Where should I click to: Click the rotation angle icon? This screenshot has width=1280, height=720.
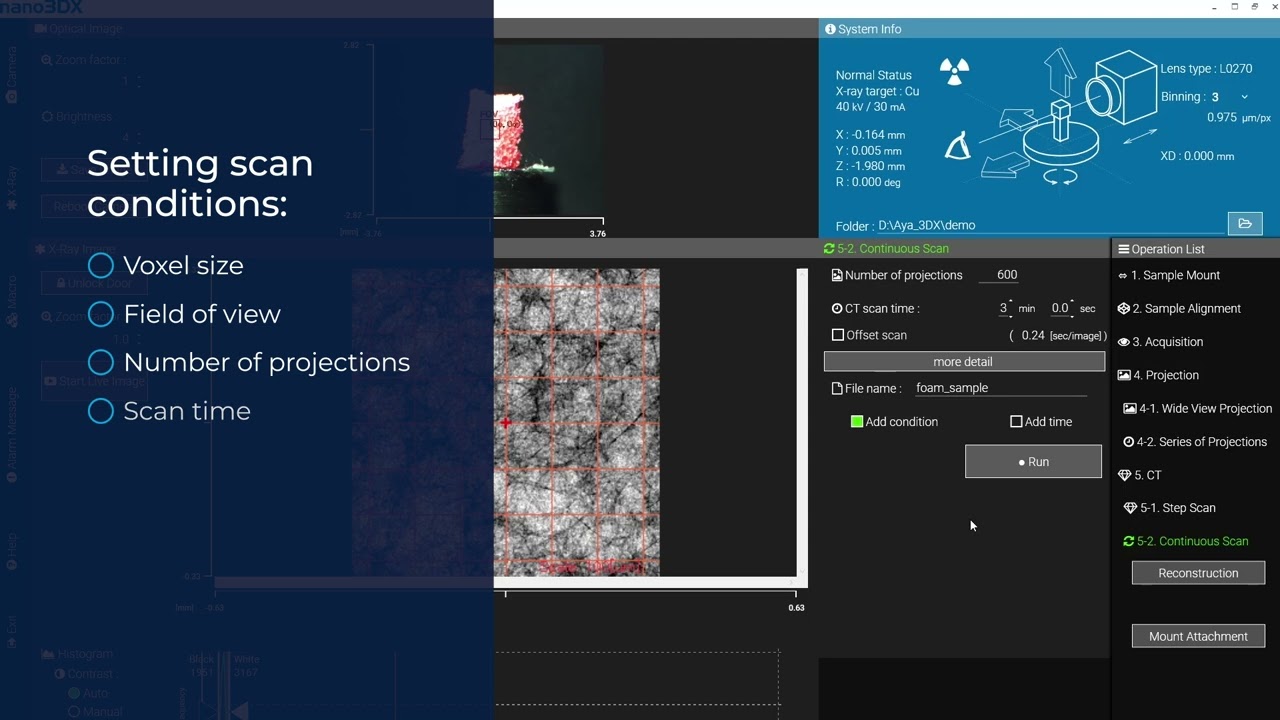pyautogui.click(x=957, y=146)
